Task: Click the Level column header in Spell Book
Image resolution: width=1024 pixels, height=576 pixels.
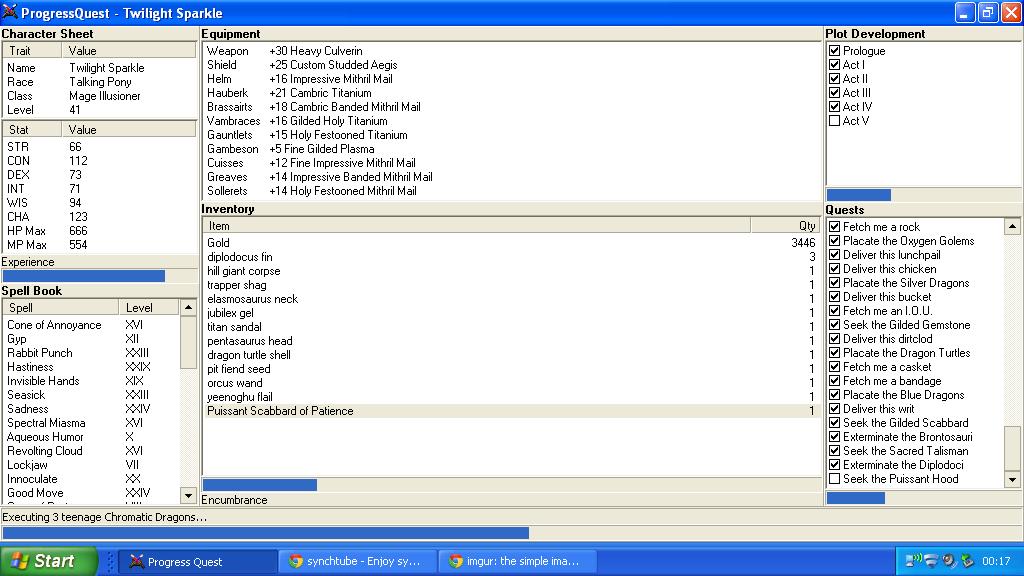Action: click(x=149, y=308)
